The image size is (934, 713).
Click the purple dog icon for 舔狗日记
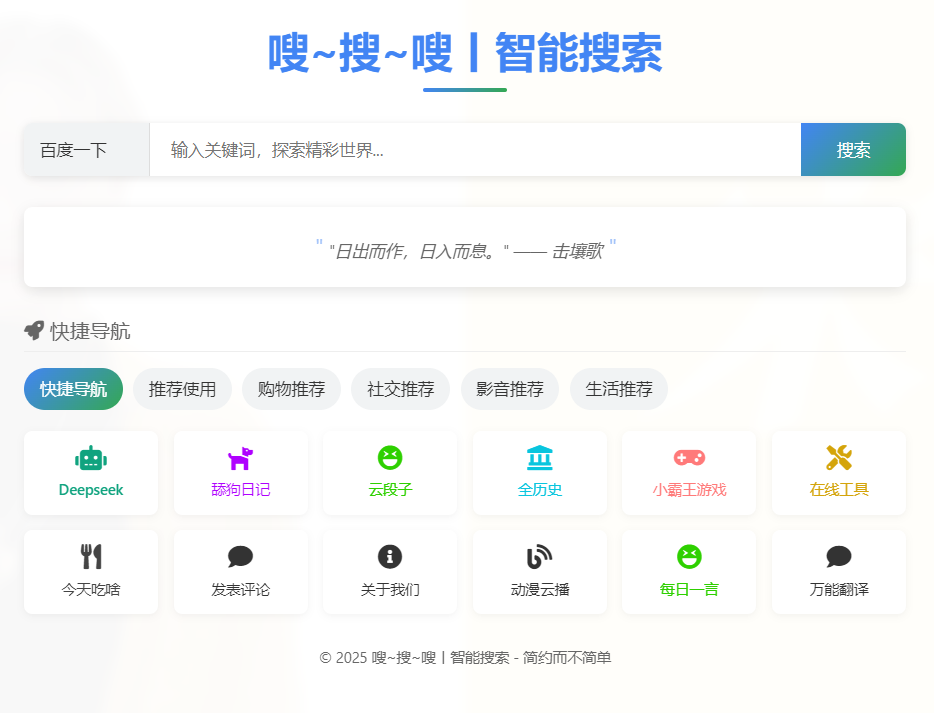pyautogui.click(x=240, y=458)
